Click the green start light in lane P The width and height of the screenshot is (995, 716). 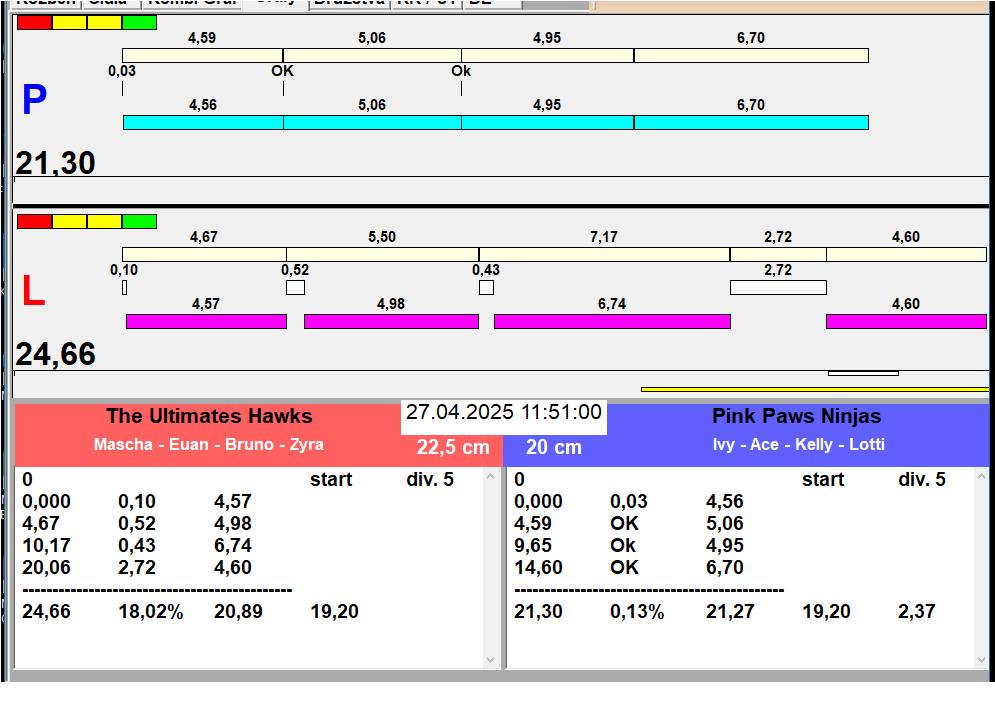point(139,22)
